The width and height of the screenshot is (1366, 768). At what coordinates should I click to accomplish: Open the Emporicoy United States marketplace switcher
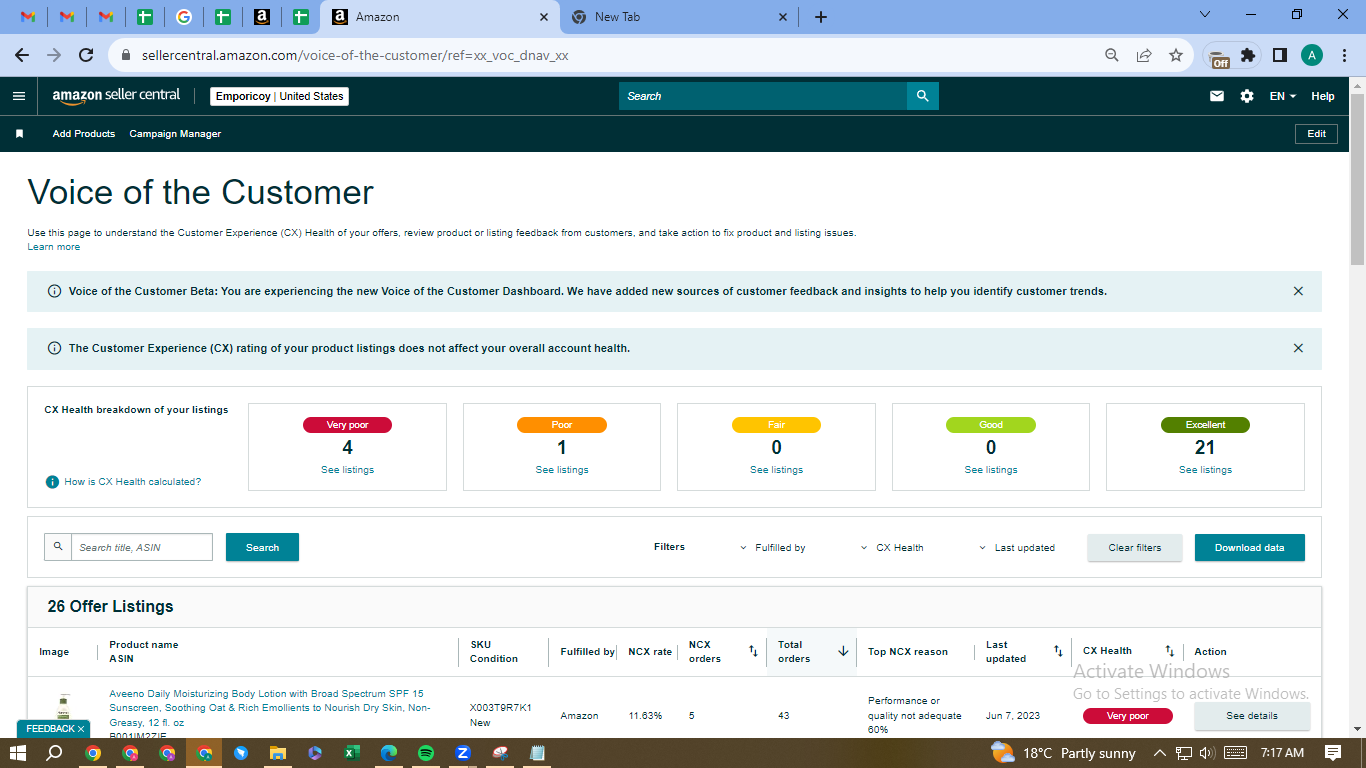coord(280,96)
